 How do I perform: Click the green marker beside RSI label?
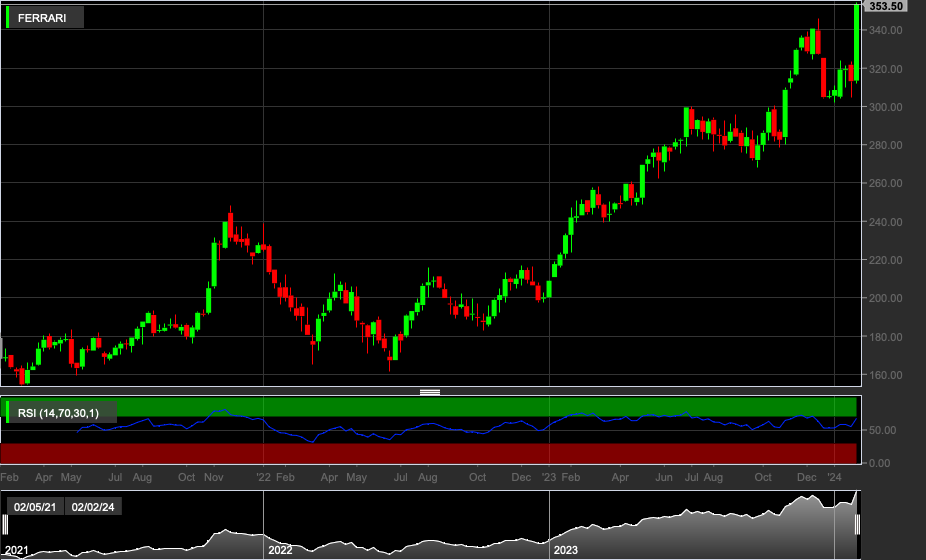[7, 412]
